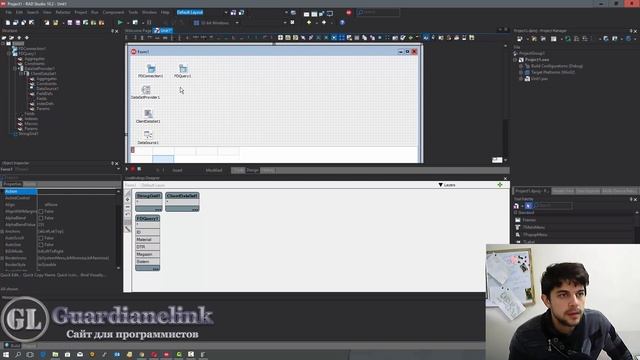Image resolution: width=640 pixels, height=360 pixels.
Task: Open File Explorer from the taskbar
Action: point(55,354)
